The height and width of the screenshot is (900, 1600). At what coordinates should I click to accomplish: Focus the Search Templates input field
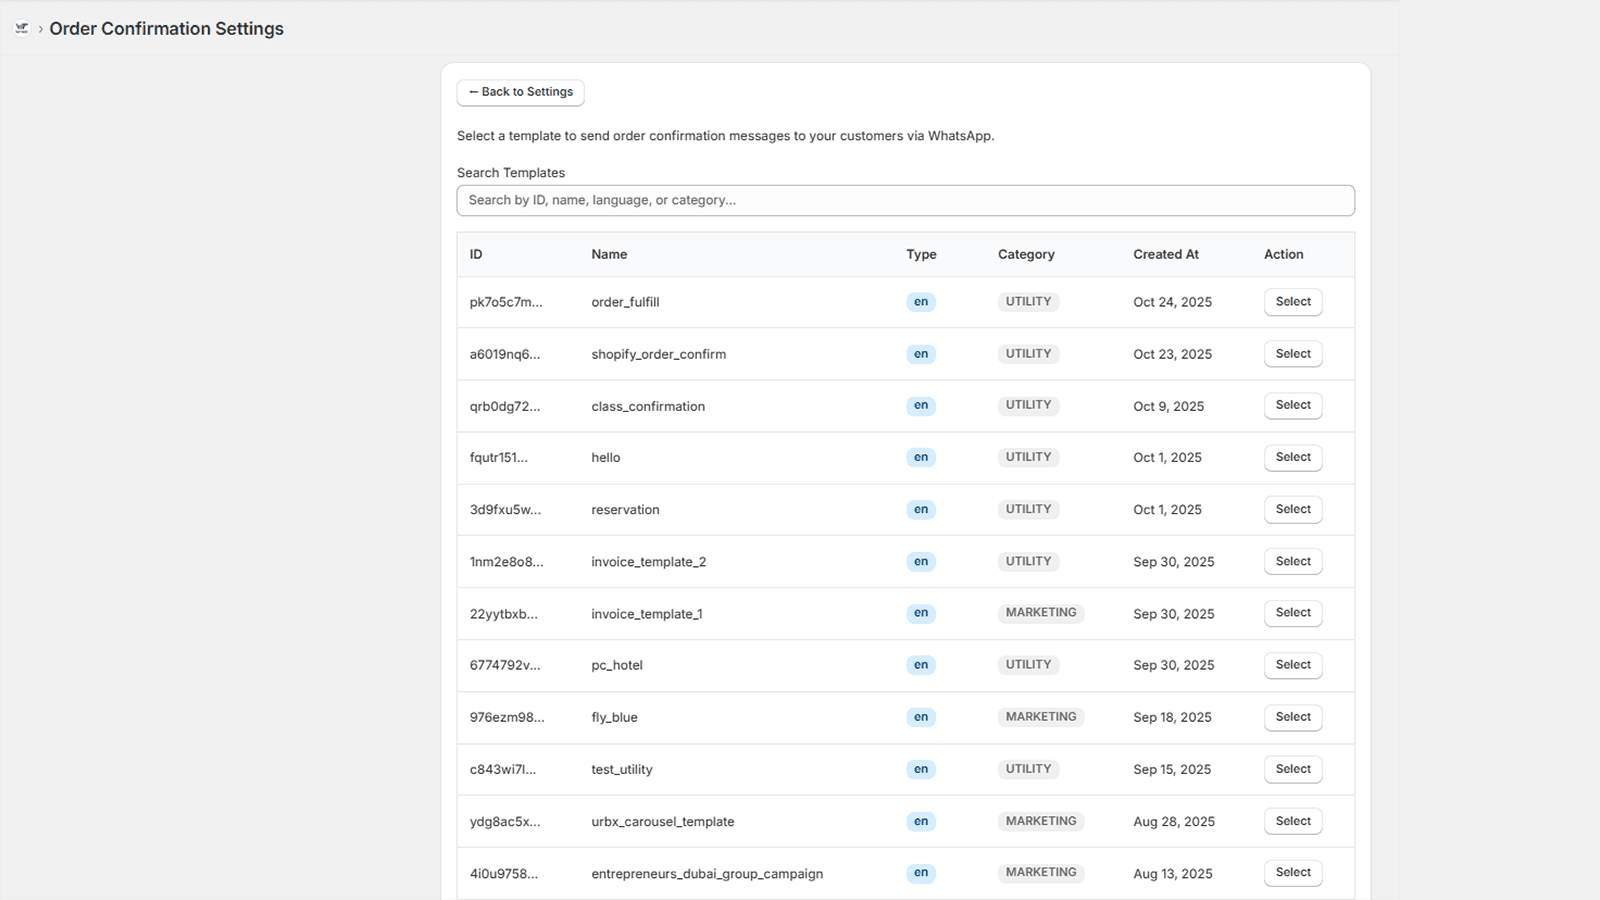coord(906,200)
